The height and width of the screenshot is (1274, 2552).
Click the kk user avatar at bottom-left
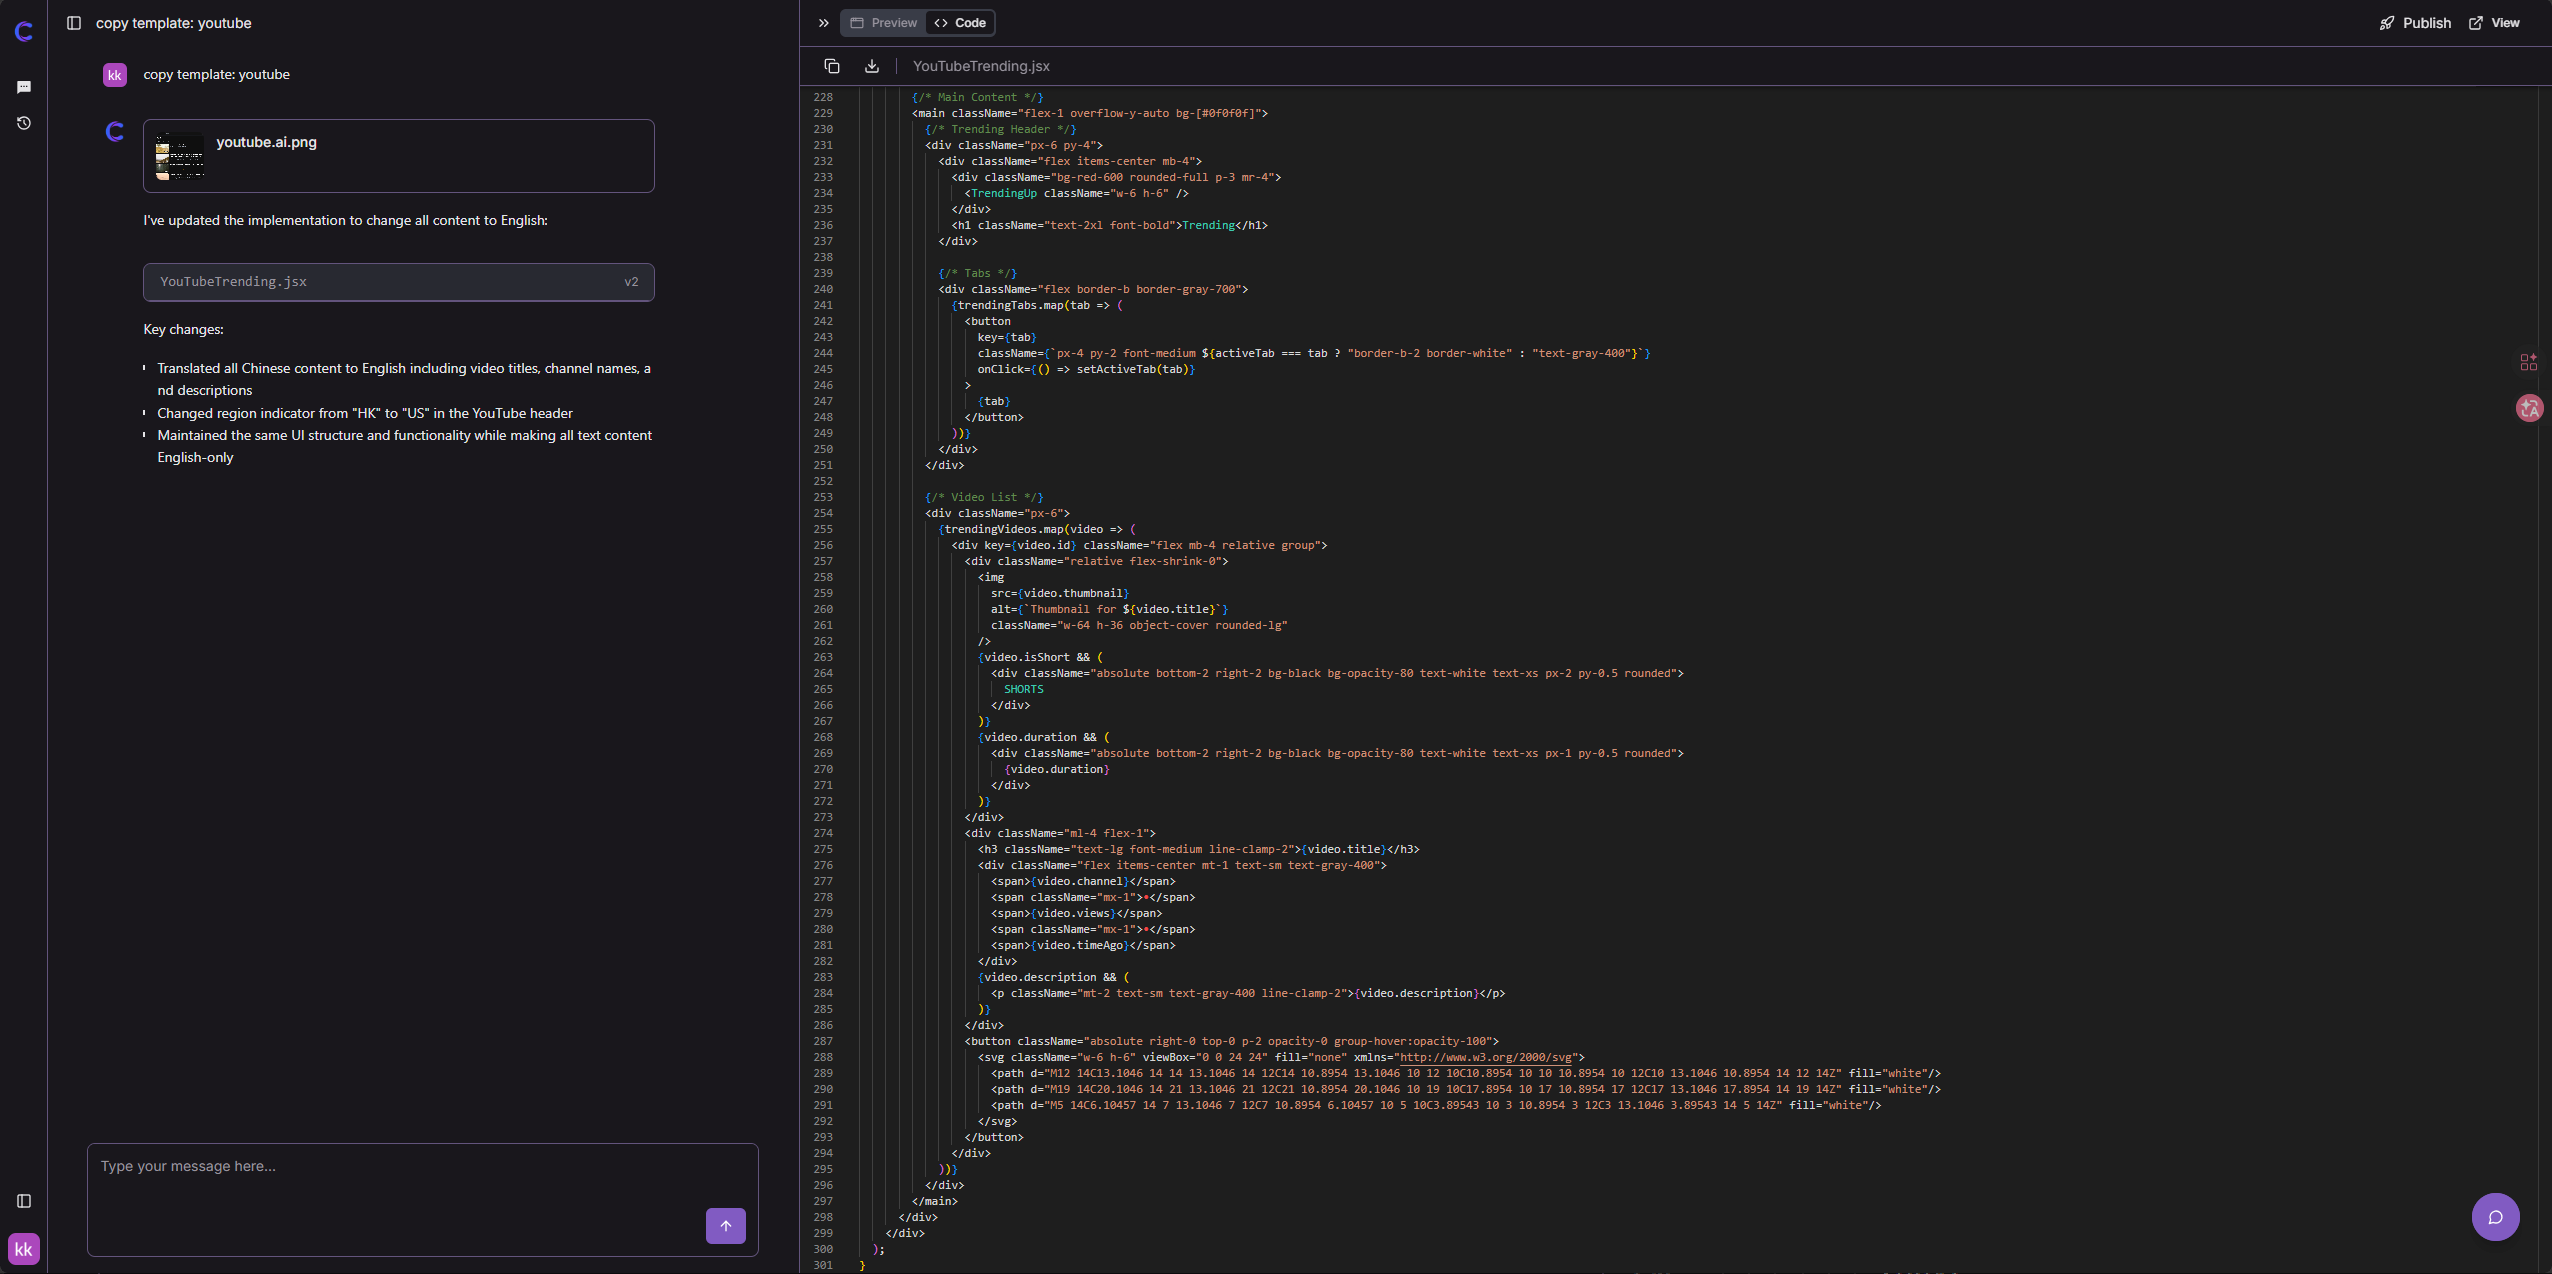click(25, 1248)
